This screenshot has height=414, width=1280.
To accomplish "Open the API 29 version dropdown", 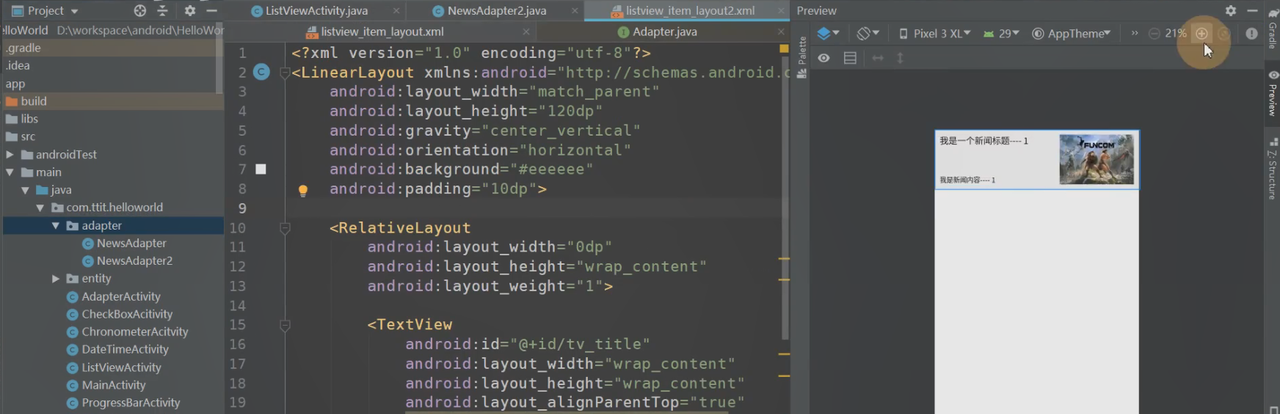I will (1000, 33).
